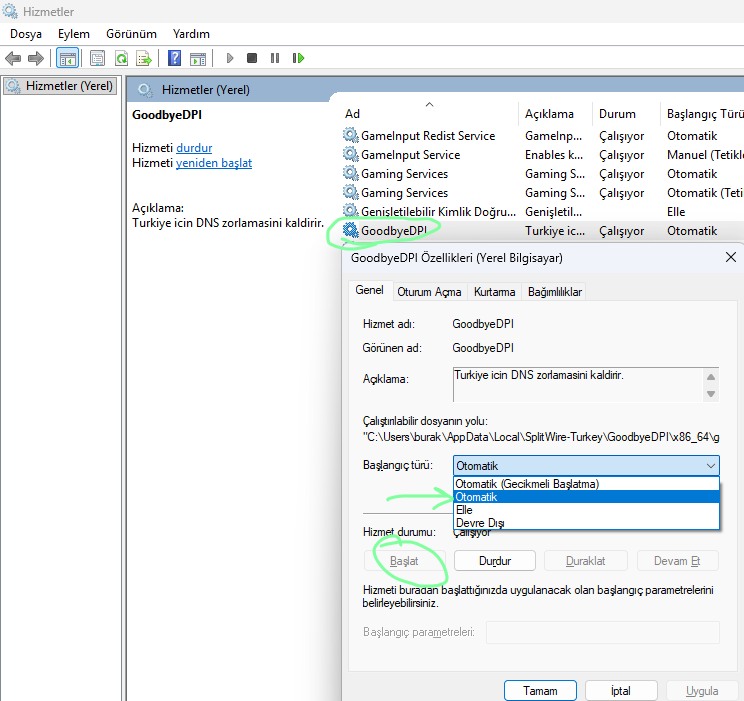
Task: Collapse the Başlangıç türü combo box arrow
Action: (x=710, y=466)
